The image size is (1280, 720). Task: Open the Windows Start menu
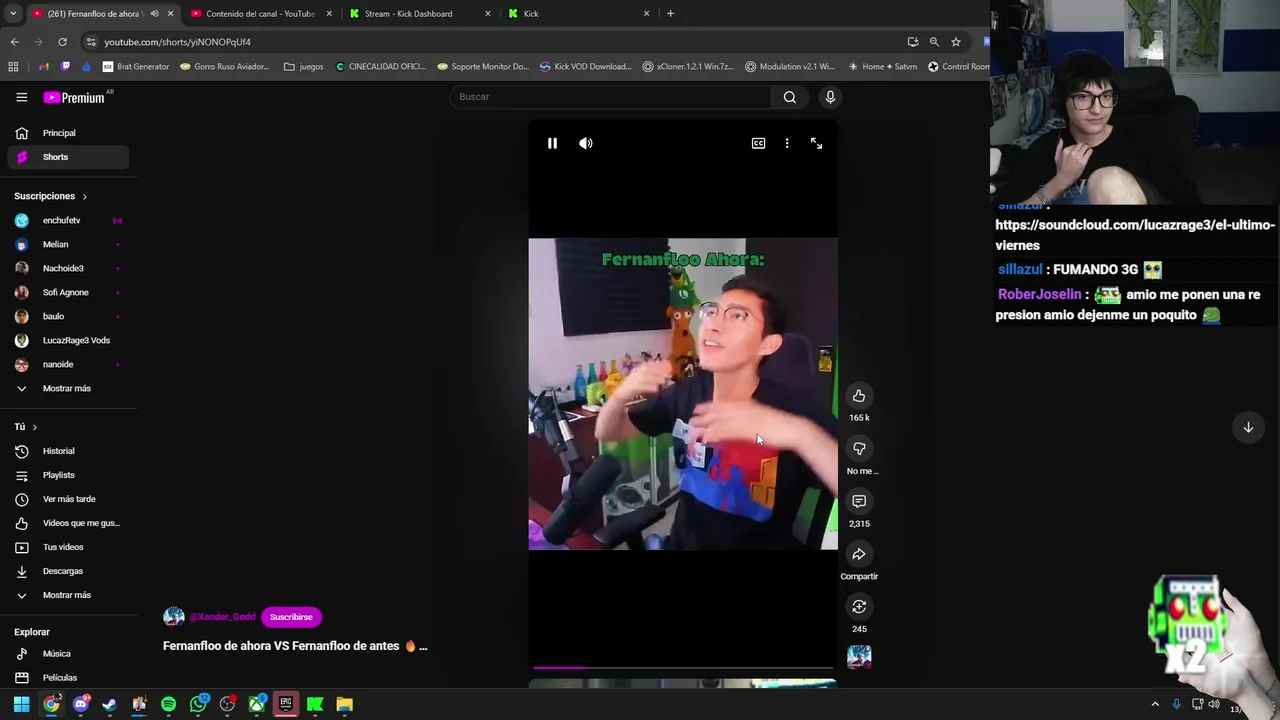pos(21,704)
